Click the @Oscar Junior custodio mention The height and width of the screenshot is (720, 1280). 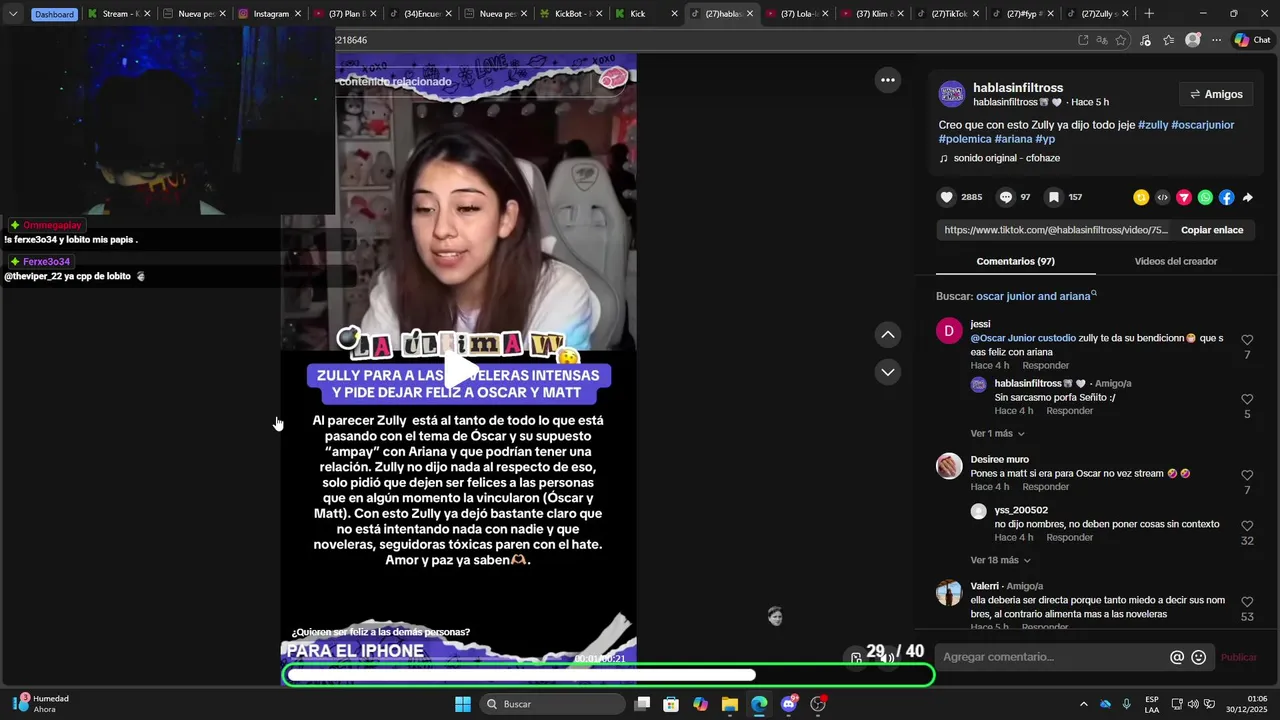tap(1023, 338)
